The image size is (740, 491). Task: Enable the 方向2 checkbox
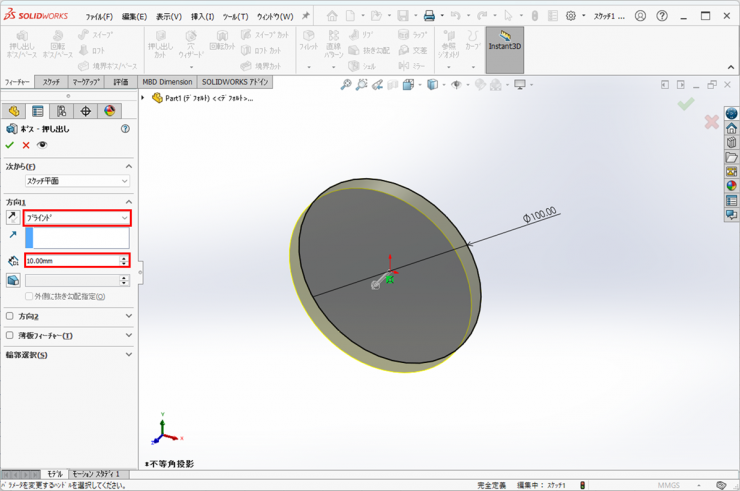(11, 316)
